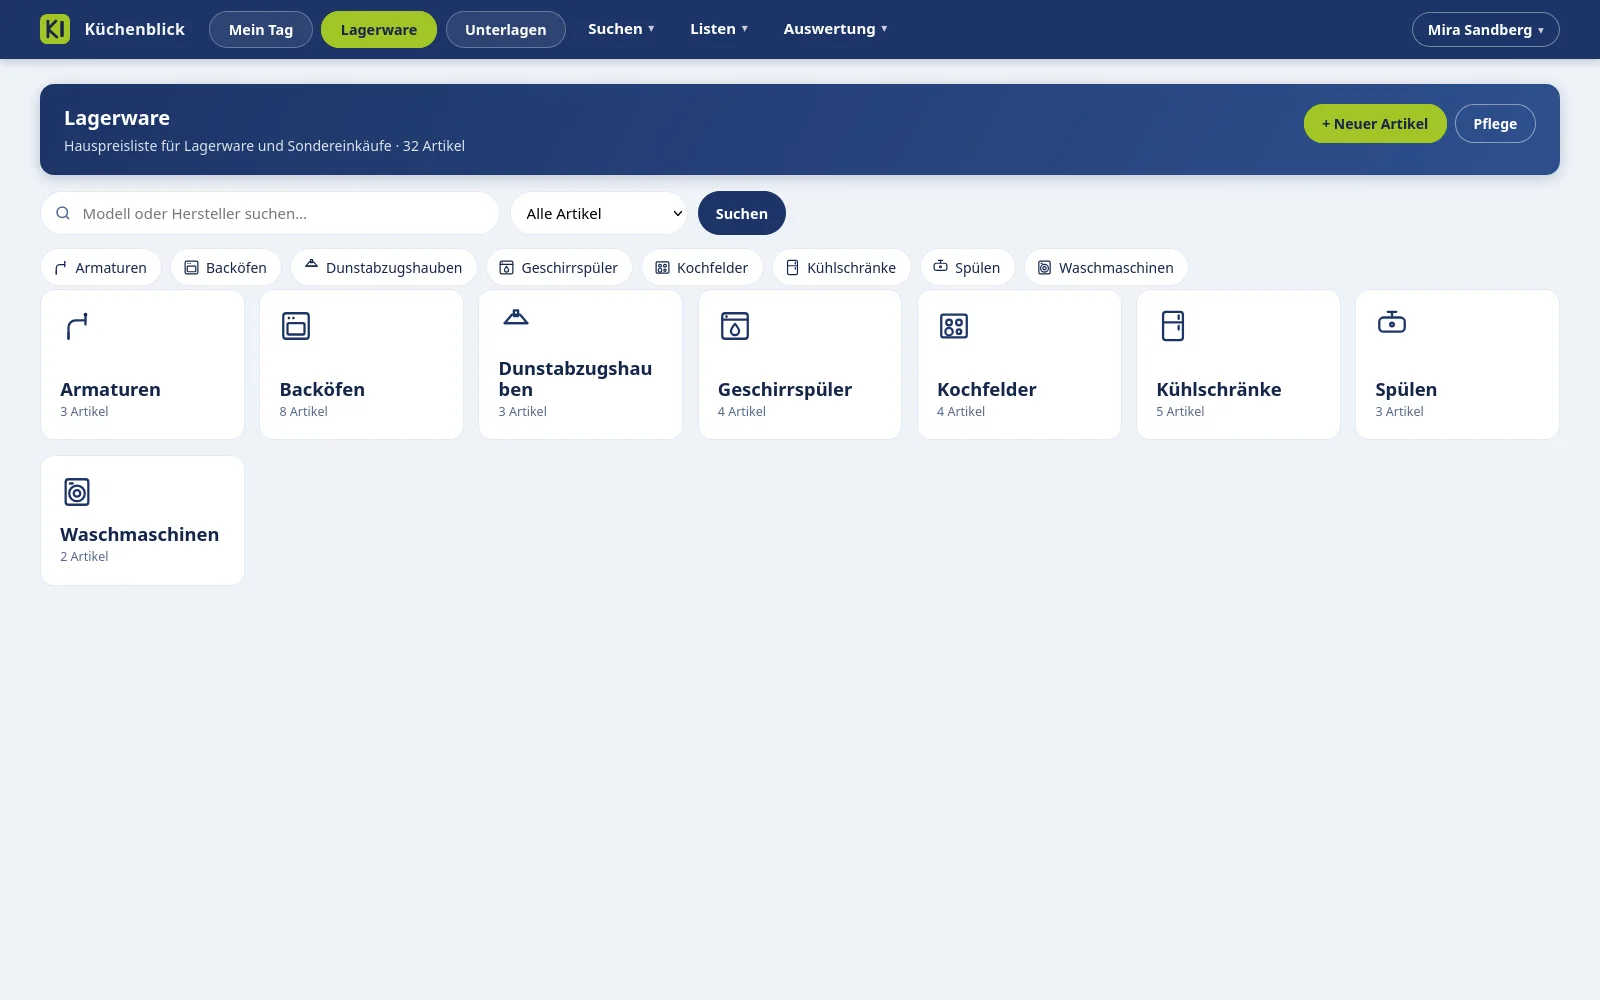
Task: Open the Waschmaschinen card washer icon
Action: click(x=77, y=492)
